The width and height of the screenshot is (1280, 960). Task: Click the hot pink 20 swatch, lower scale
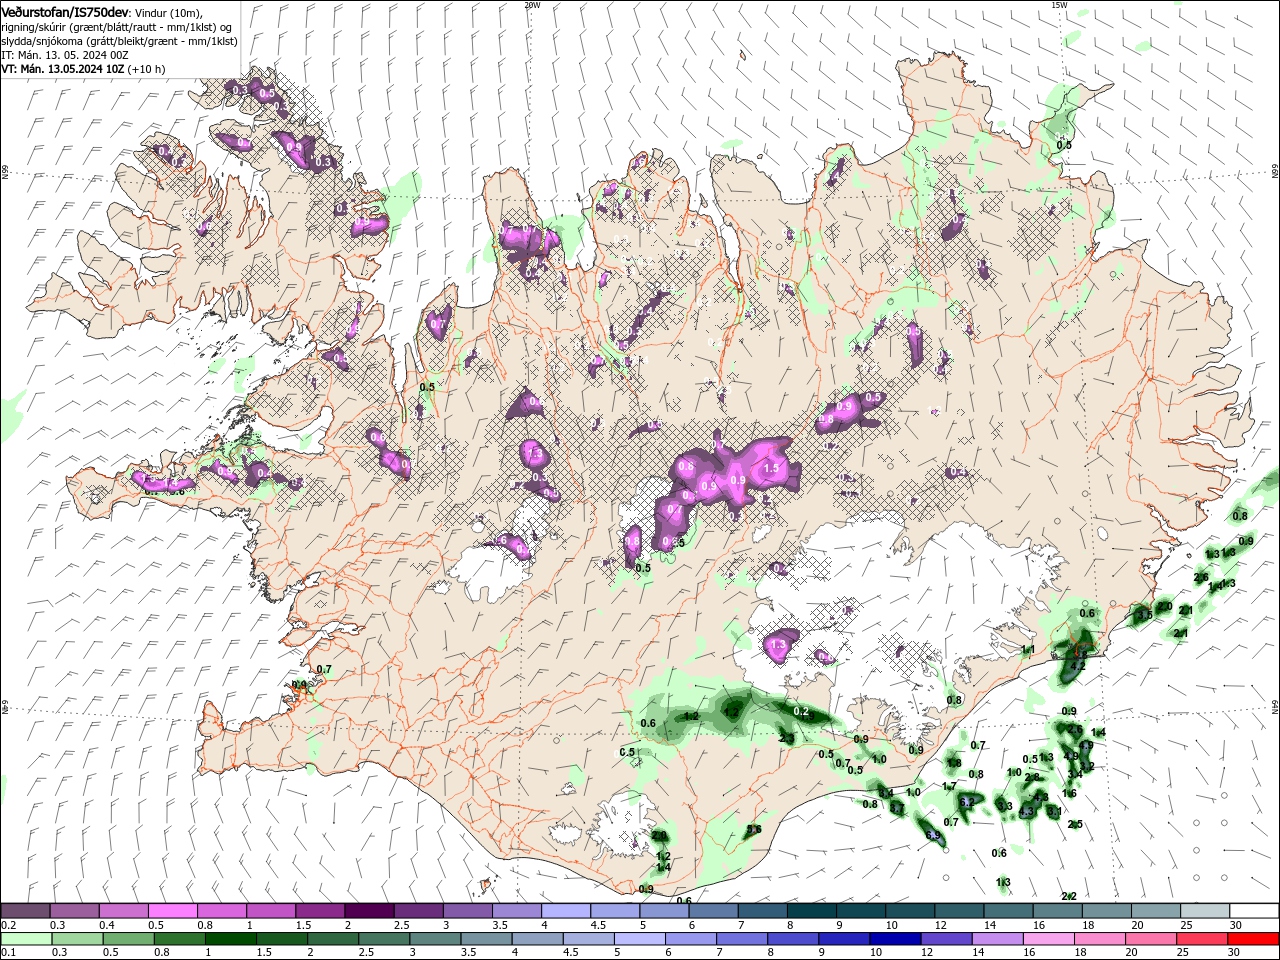[x=1152, y=939]
